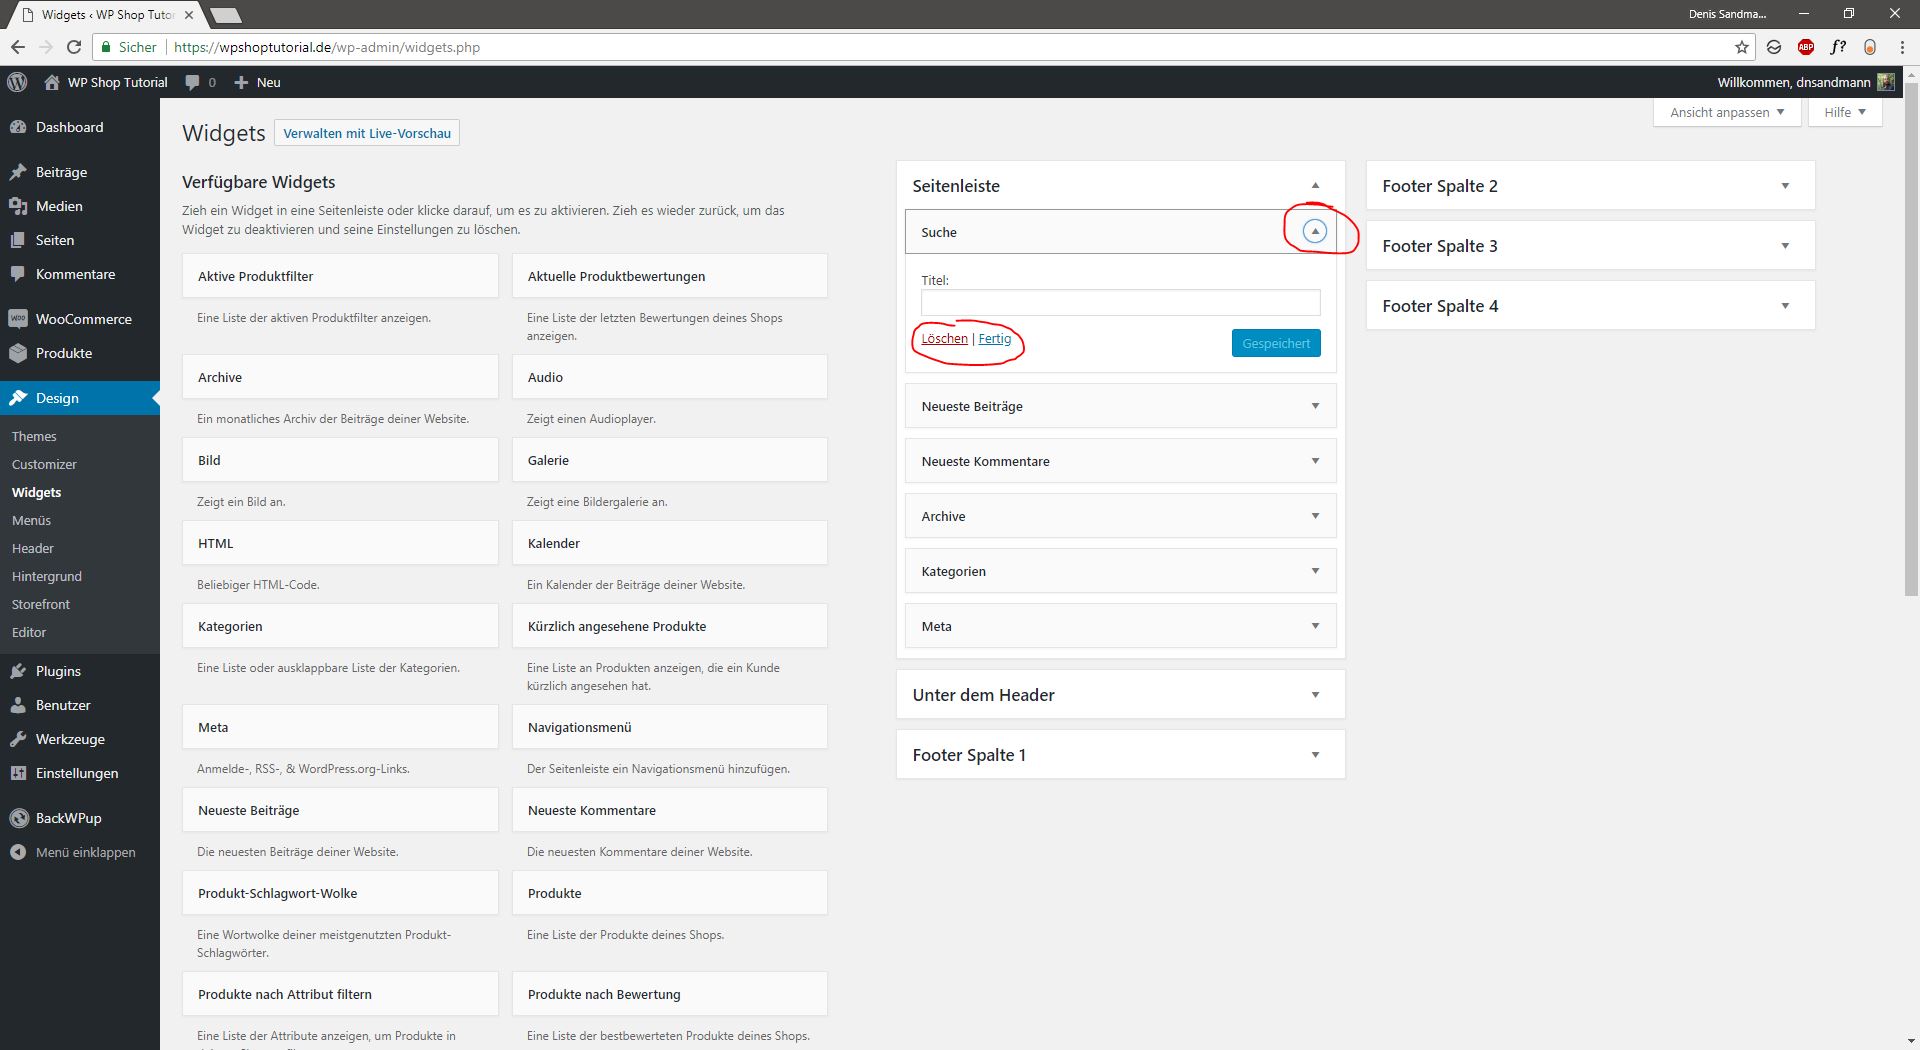Collapse the admin menu via Menü einklappen

coord(85,852)
